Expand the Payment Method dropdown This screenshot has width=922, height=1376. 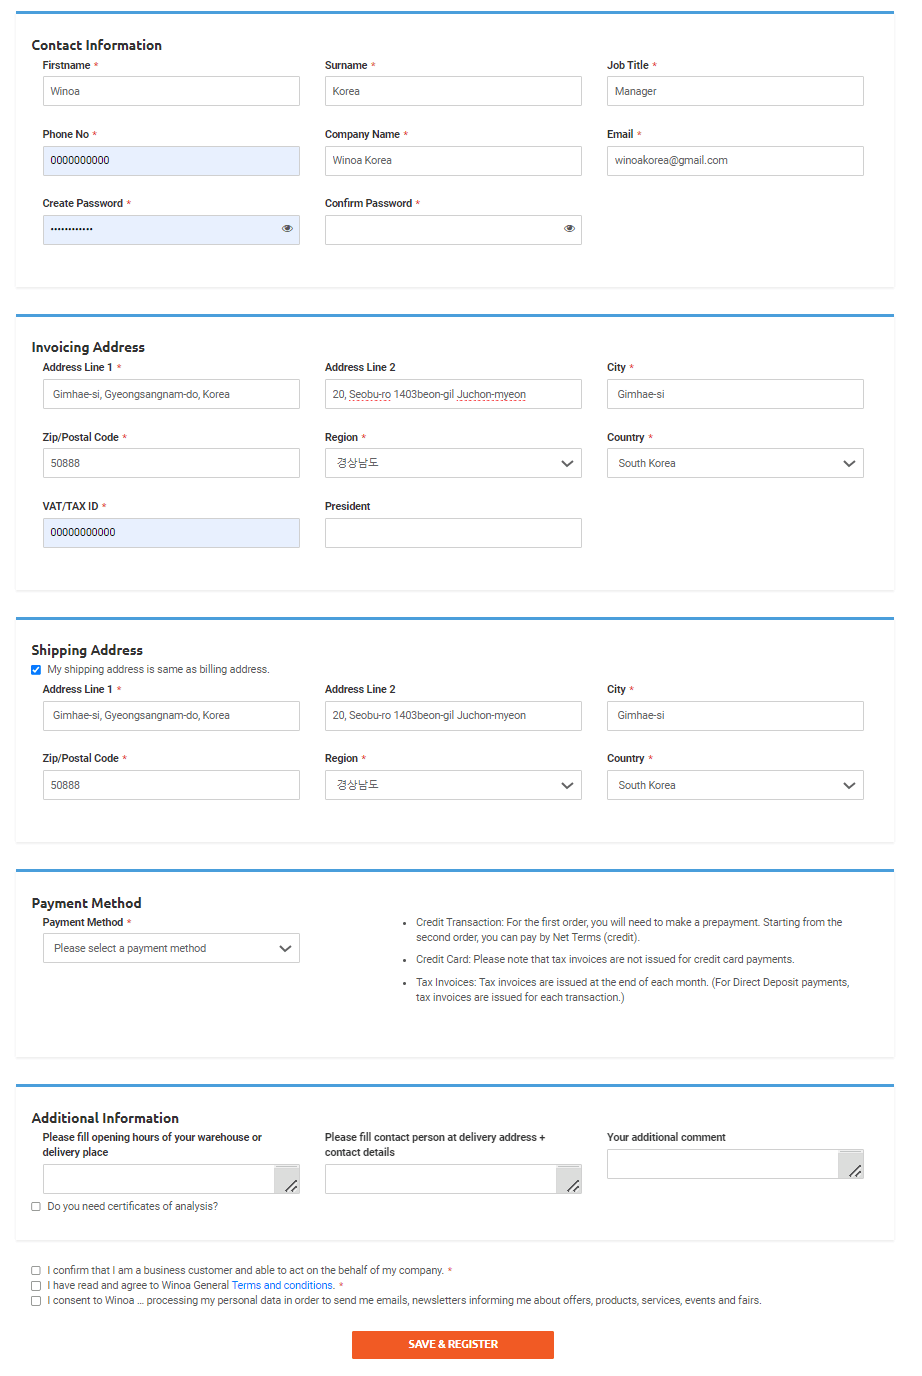(171, 948)
